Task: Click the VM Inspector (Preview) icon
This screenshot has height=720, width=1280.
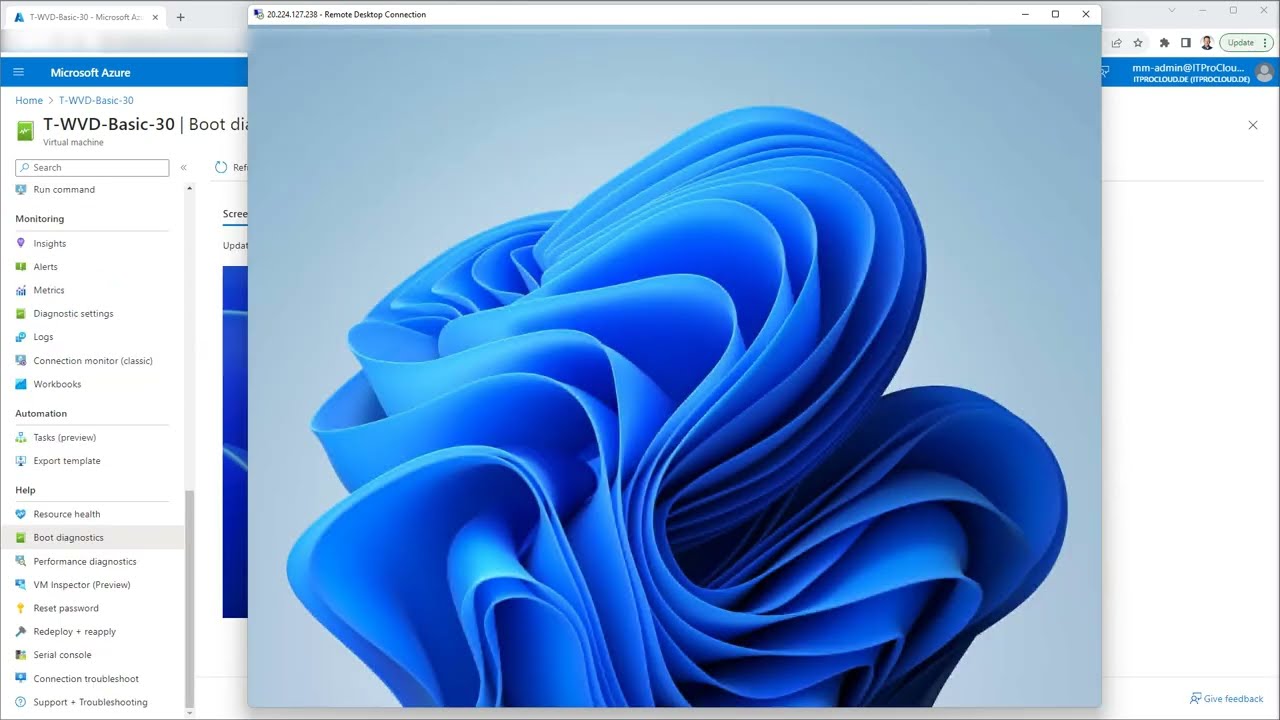Action: point(21,585)
